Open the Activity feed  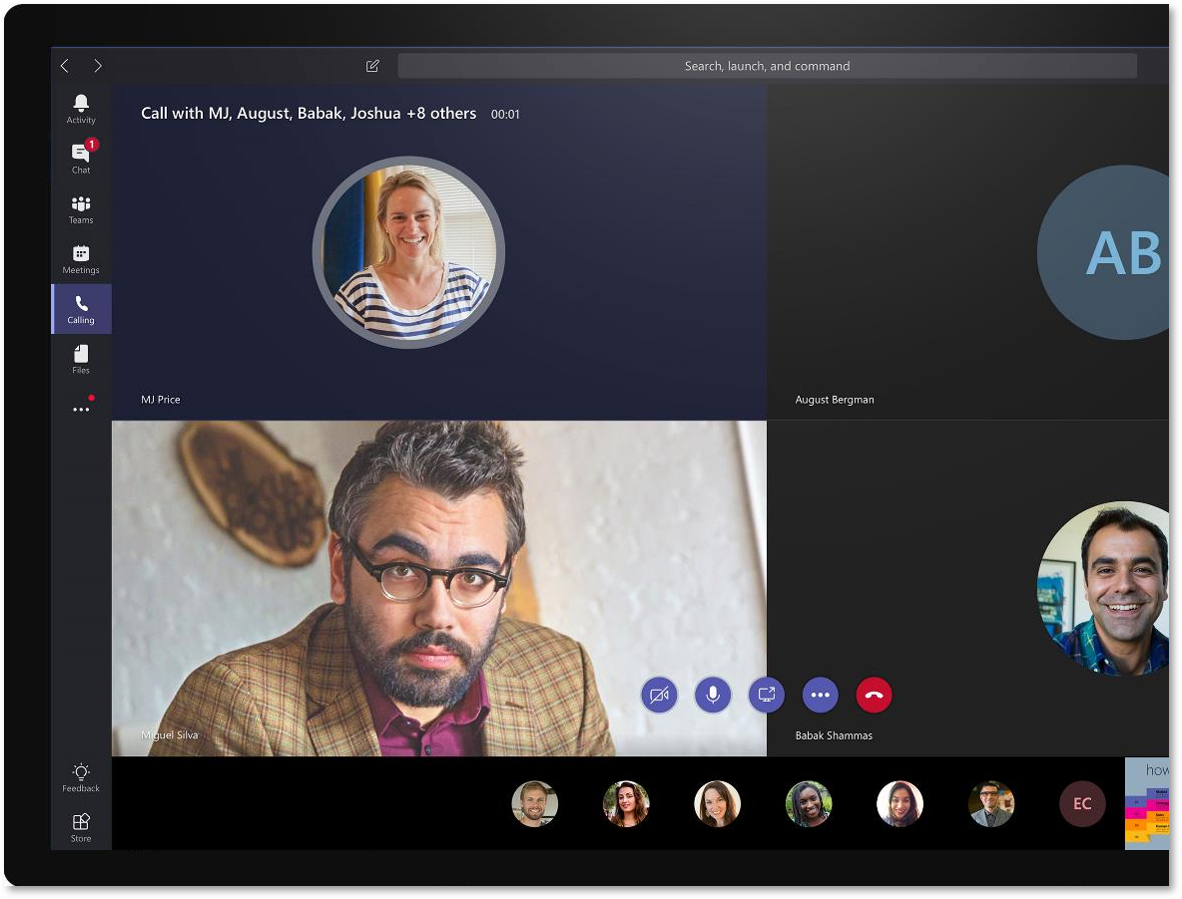click(x=81, y=108)
